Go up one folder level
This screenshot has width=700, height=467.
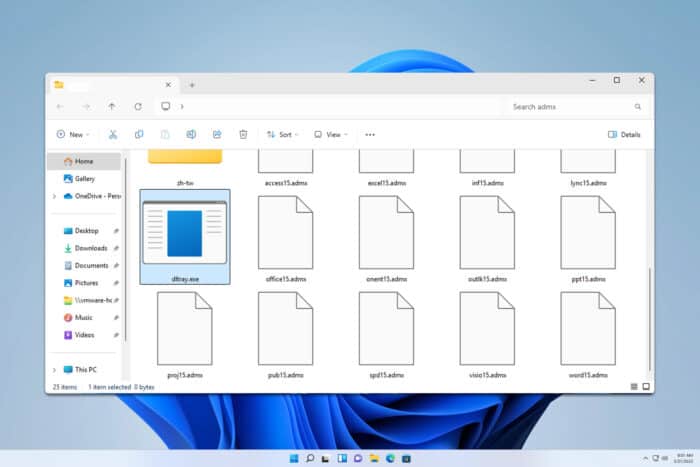[x=112, y=106]
